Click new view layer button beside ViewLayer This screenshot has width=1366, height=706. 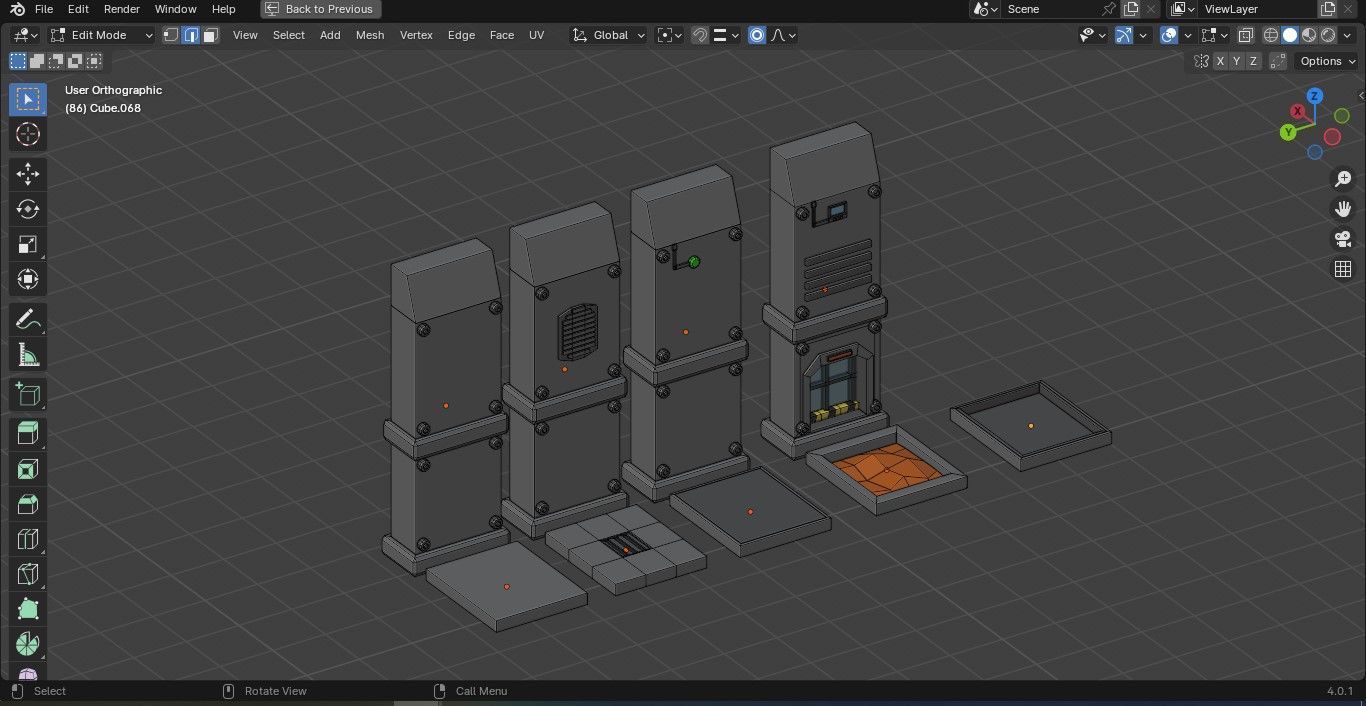tap(1328, 9)
